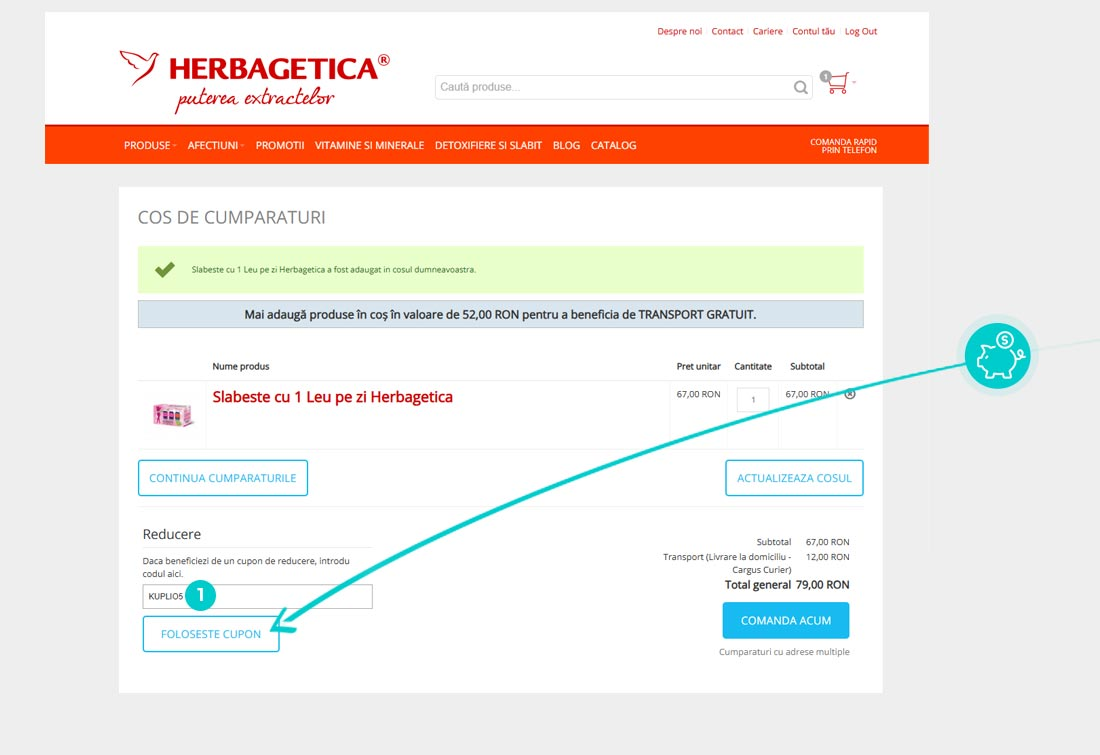Click the CONTINUA CUMPARATURILE button

222,478
